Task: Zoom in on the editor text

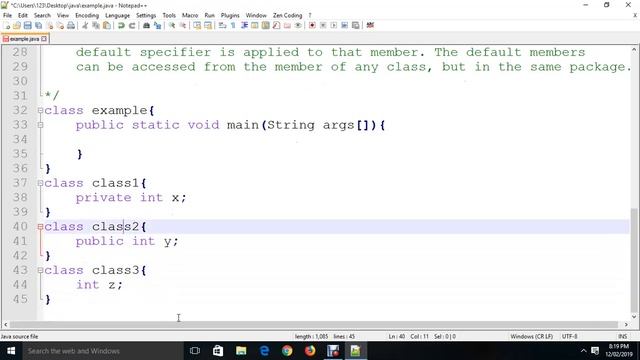Action: point(171,25)
